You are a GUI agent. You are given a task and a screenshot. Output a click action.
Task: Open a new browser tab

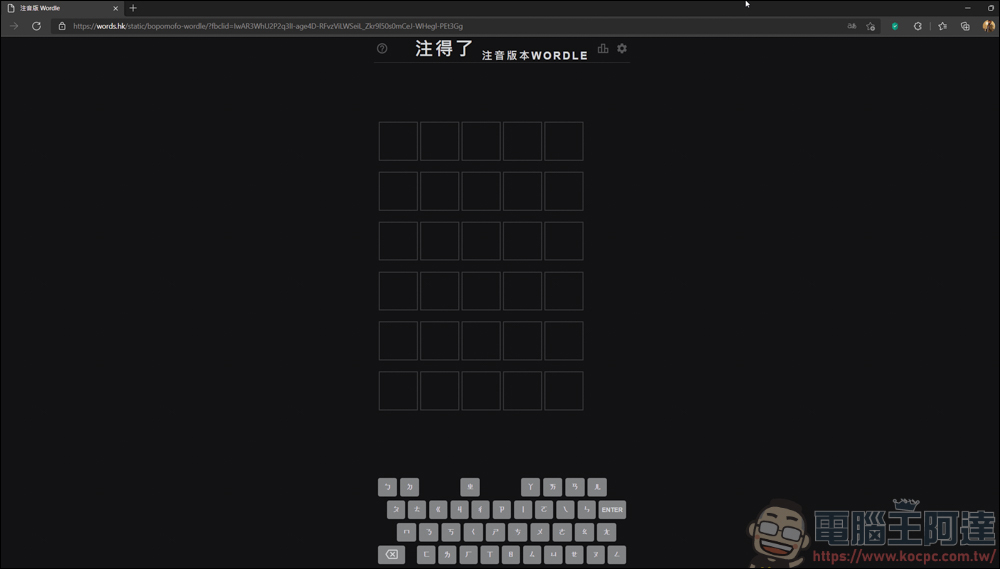(x=133, y=8)
